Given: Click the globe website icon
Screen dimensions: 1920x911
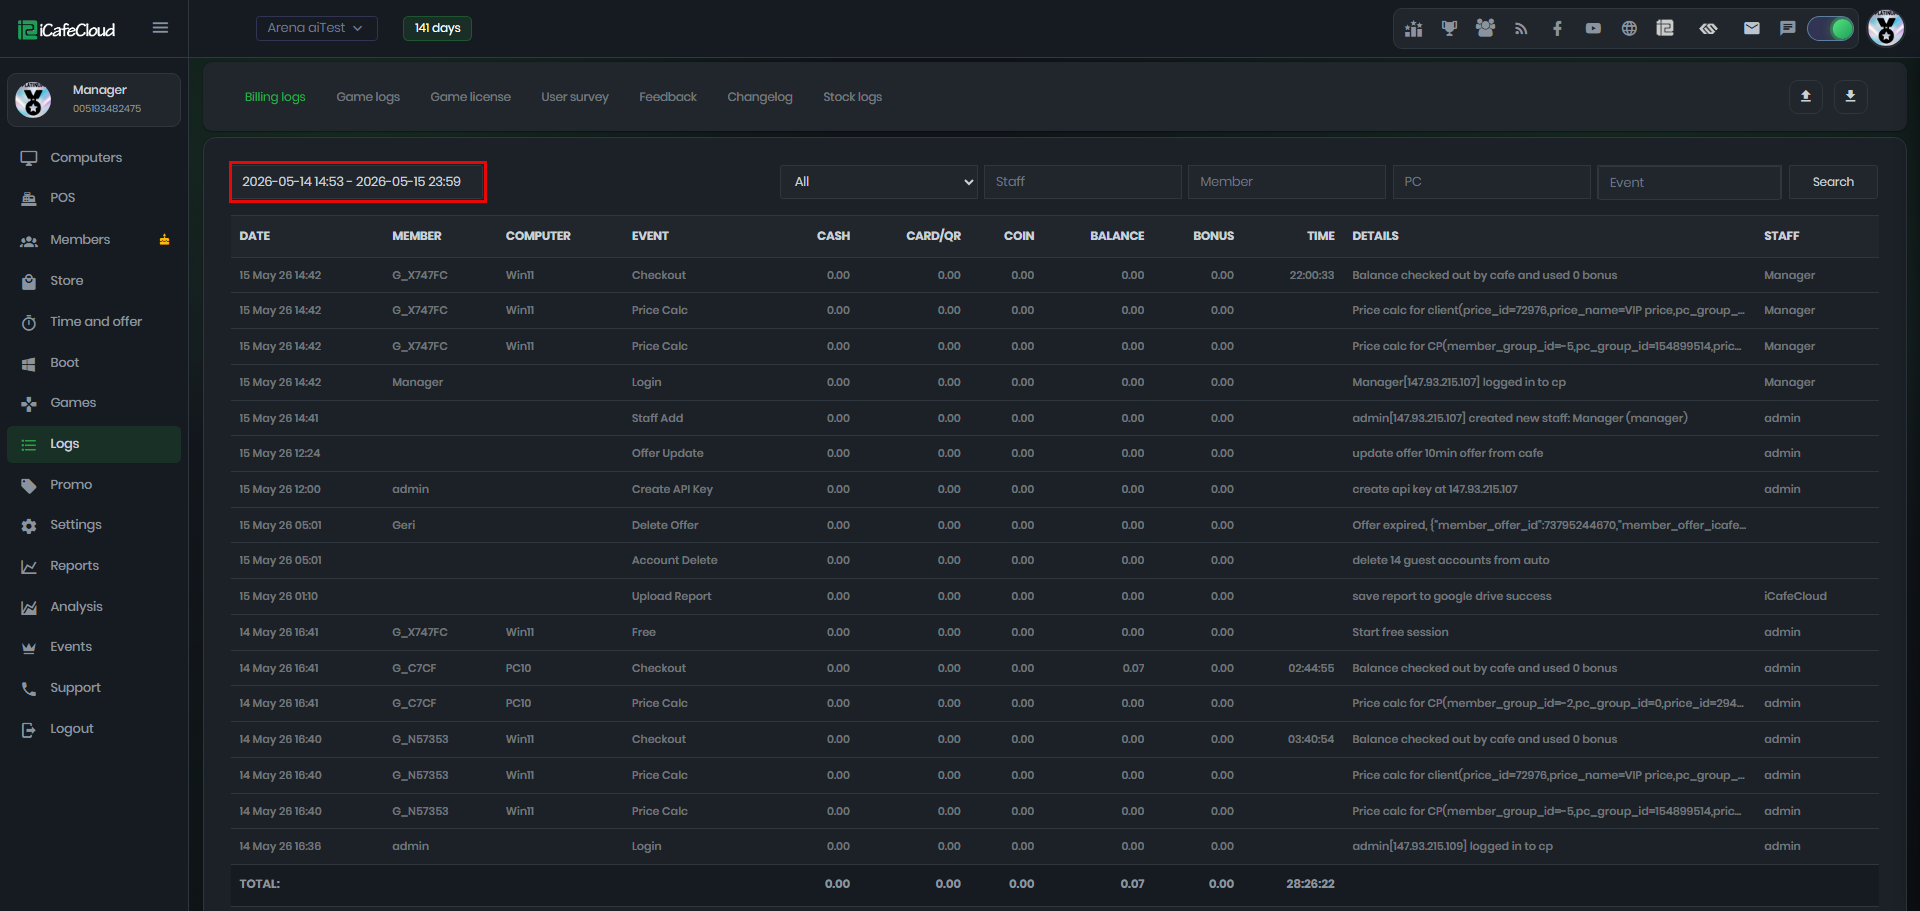Looking at the screenshot, I should [1629, 28].
